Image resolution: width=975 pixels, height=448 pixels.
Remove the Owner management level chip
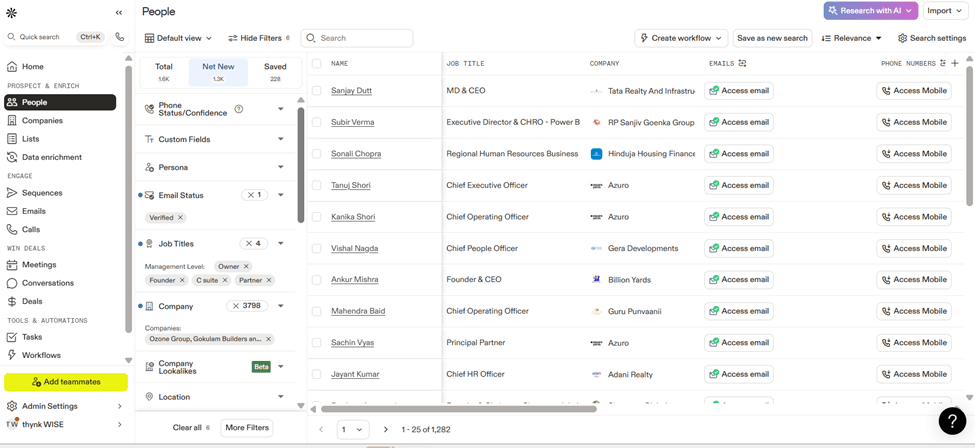point(246,266)
